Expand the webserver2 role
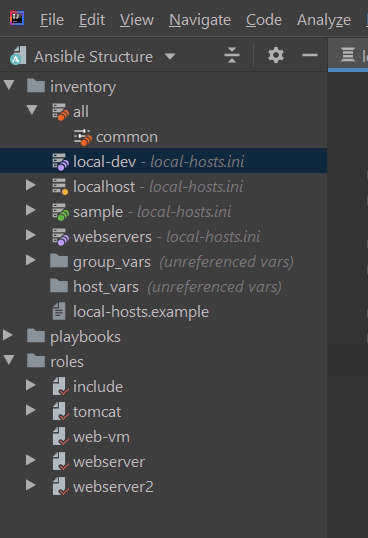The width and height of the screenshot is (368, 538). [x=31, y=485]
